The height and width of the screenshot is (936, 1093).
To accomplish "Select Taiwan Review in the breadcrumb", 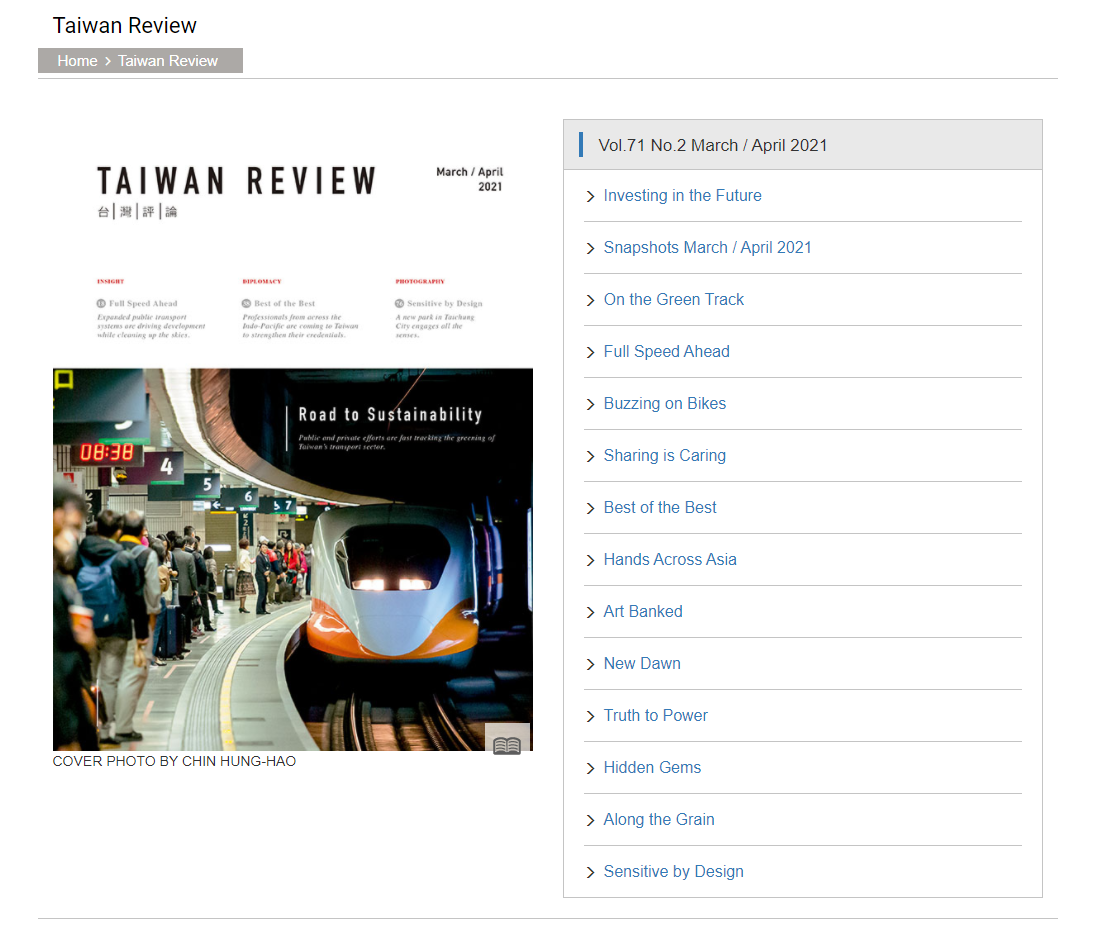I will tap(167, 61).
